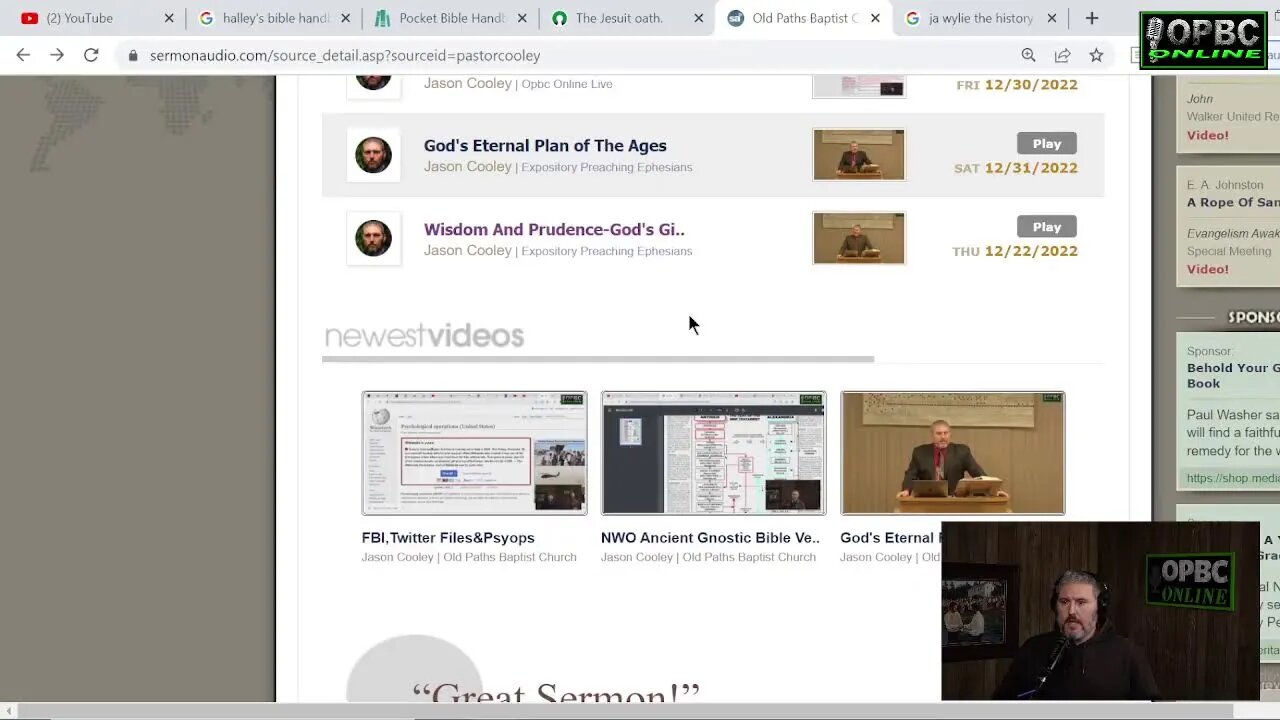Open FBI, Twitter Files & Psyops video thumbnail
The width and height of the screenshot is (1280, 720).
pyautogui.click(x=474, y=453)
